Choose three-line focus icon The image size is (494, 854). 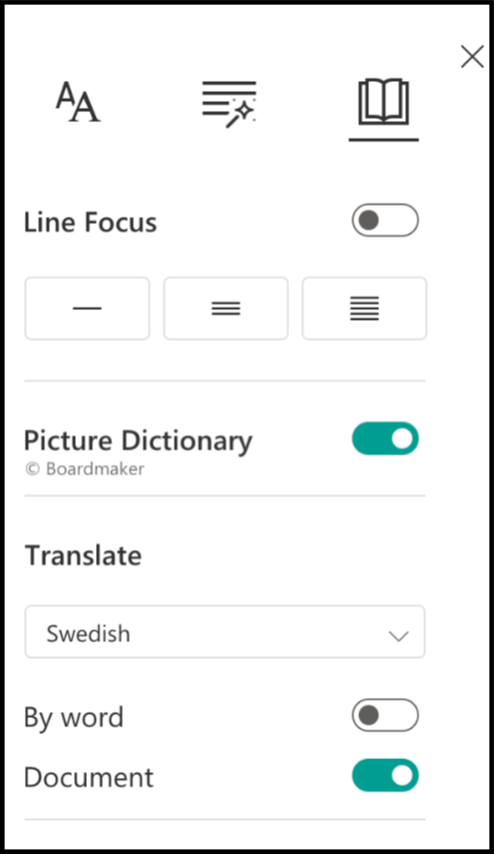[x=226, y=308]
